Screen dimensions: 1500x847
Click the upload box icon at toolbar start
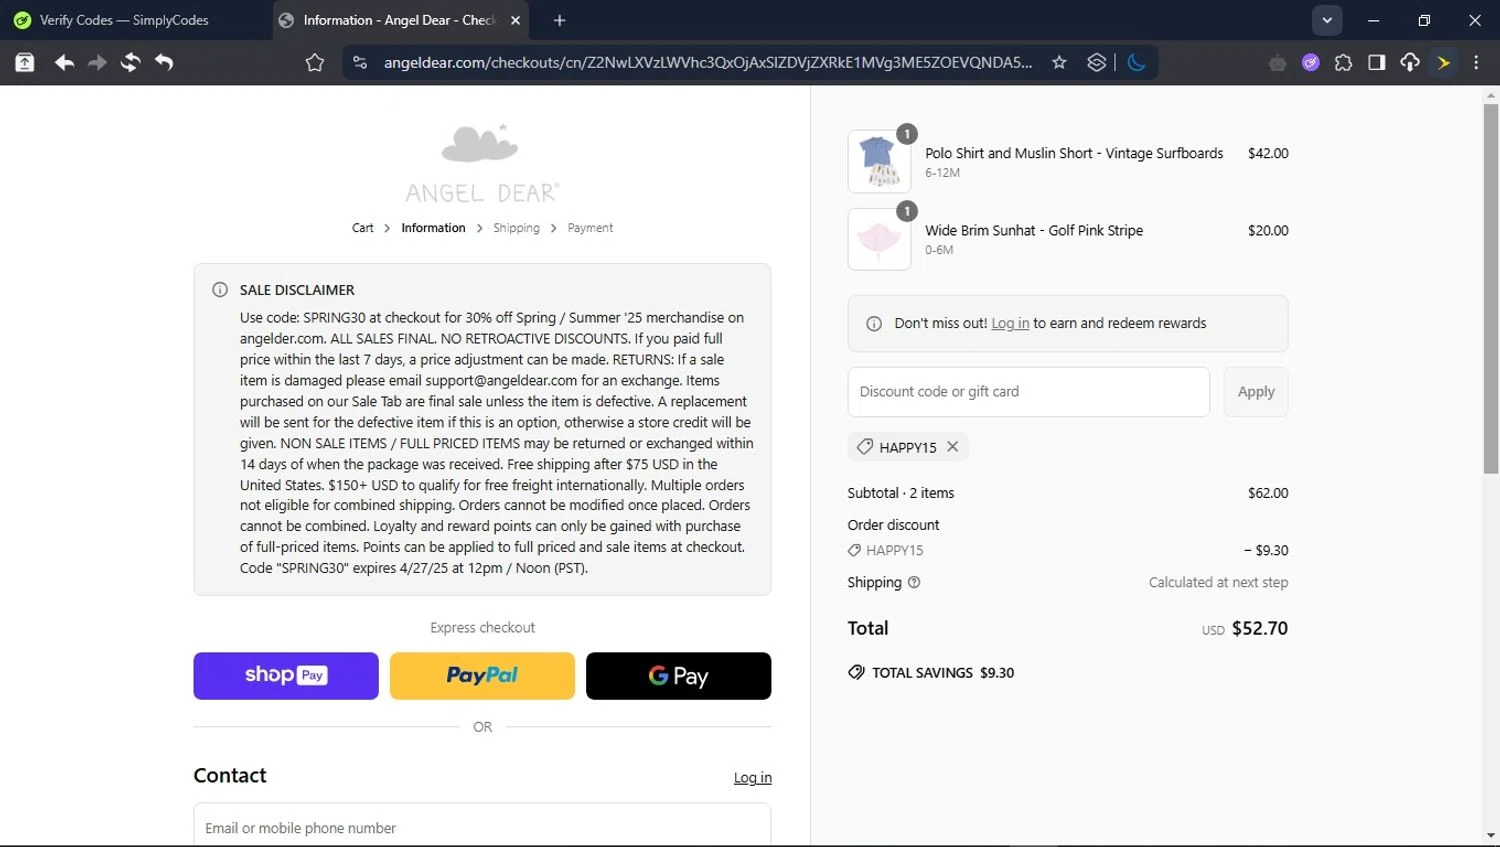pyautogui.click(x=25, y=62)
